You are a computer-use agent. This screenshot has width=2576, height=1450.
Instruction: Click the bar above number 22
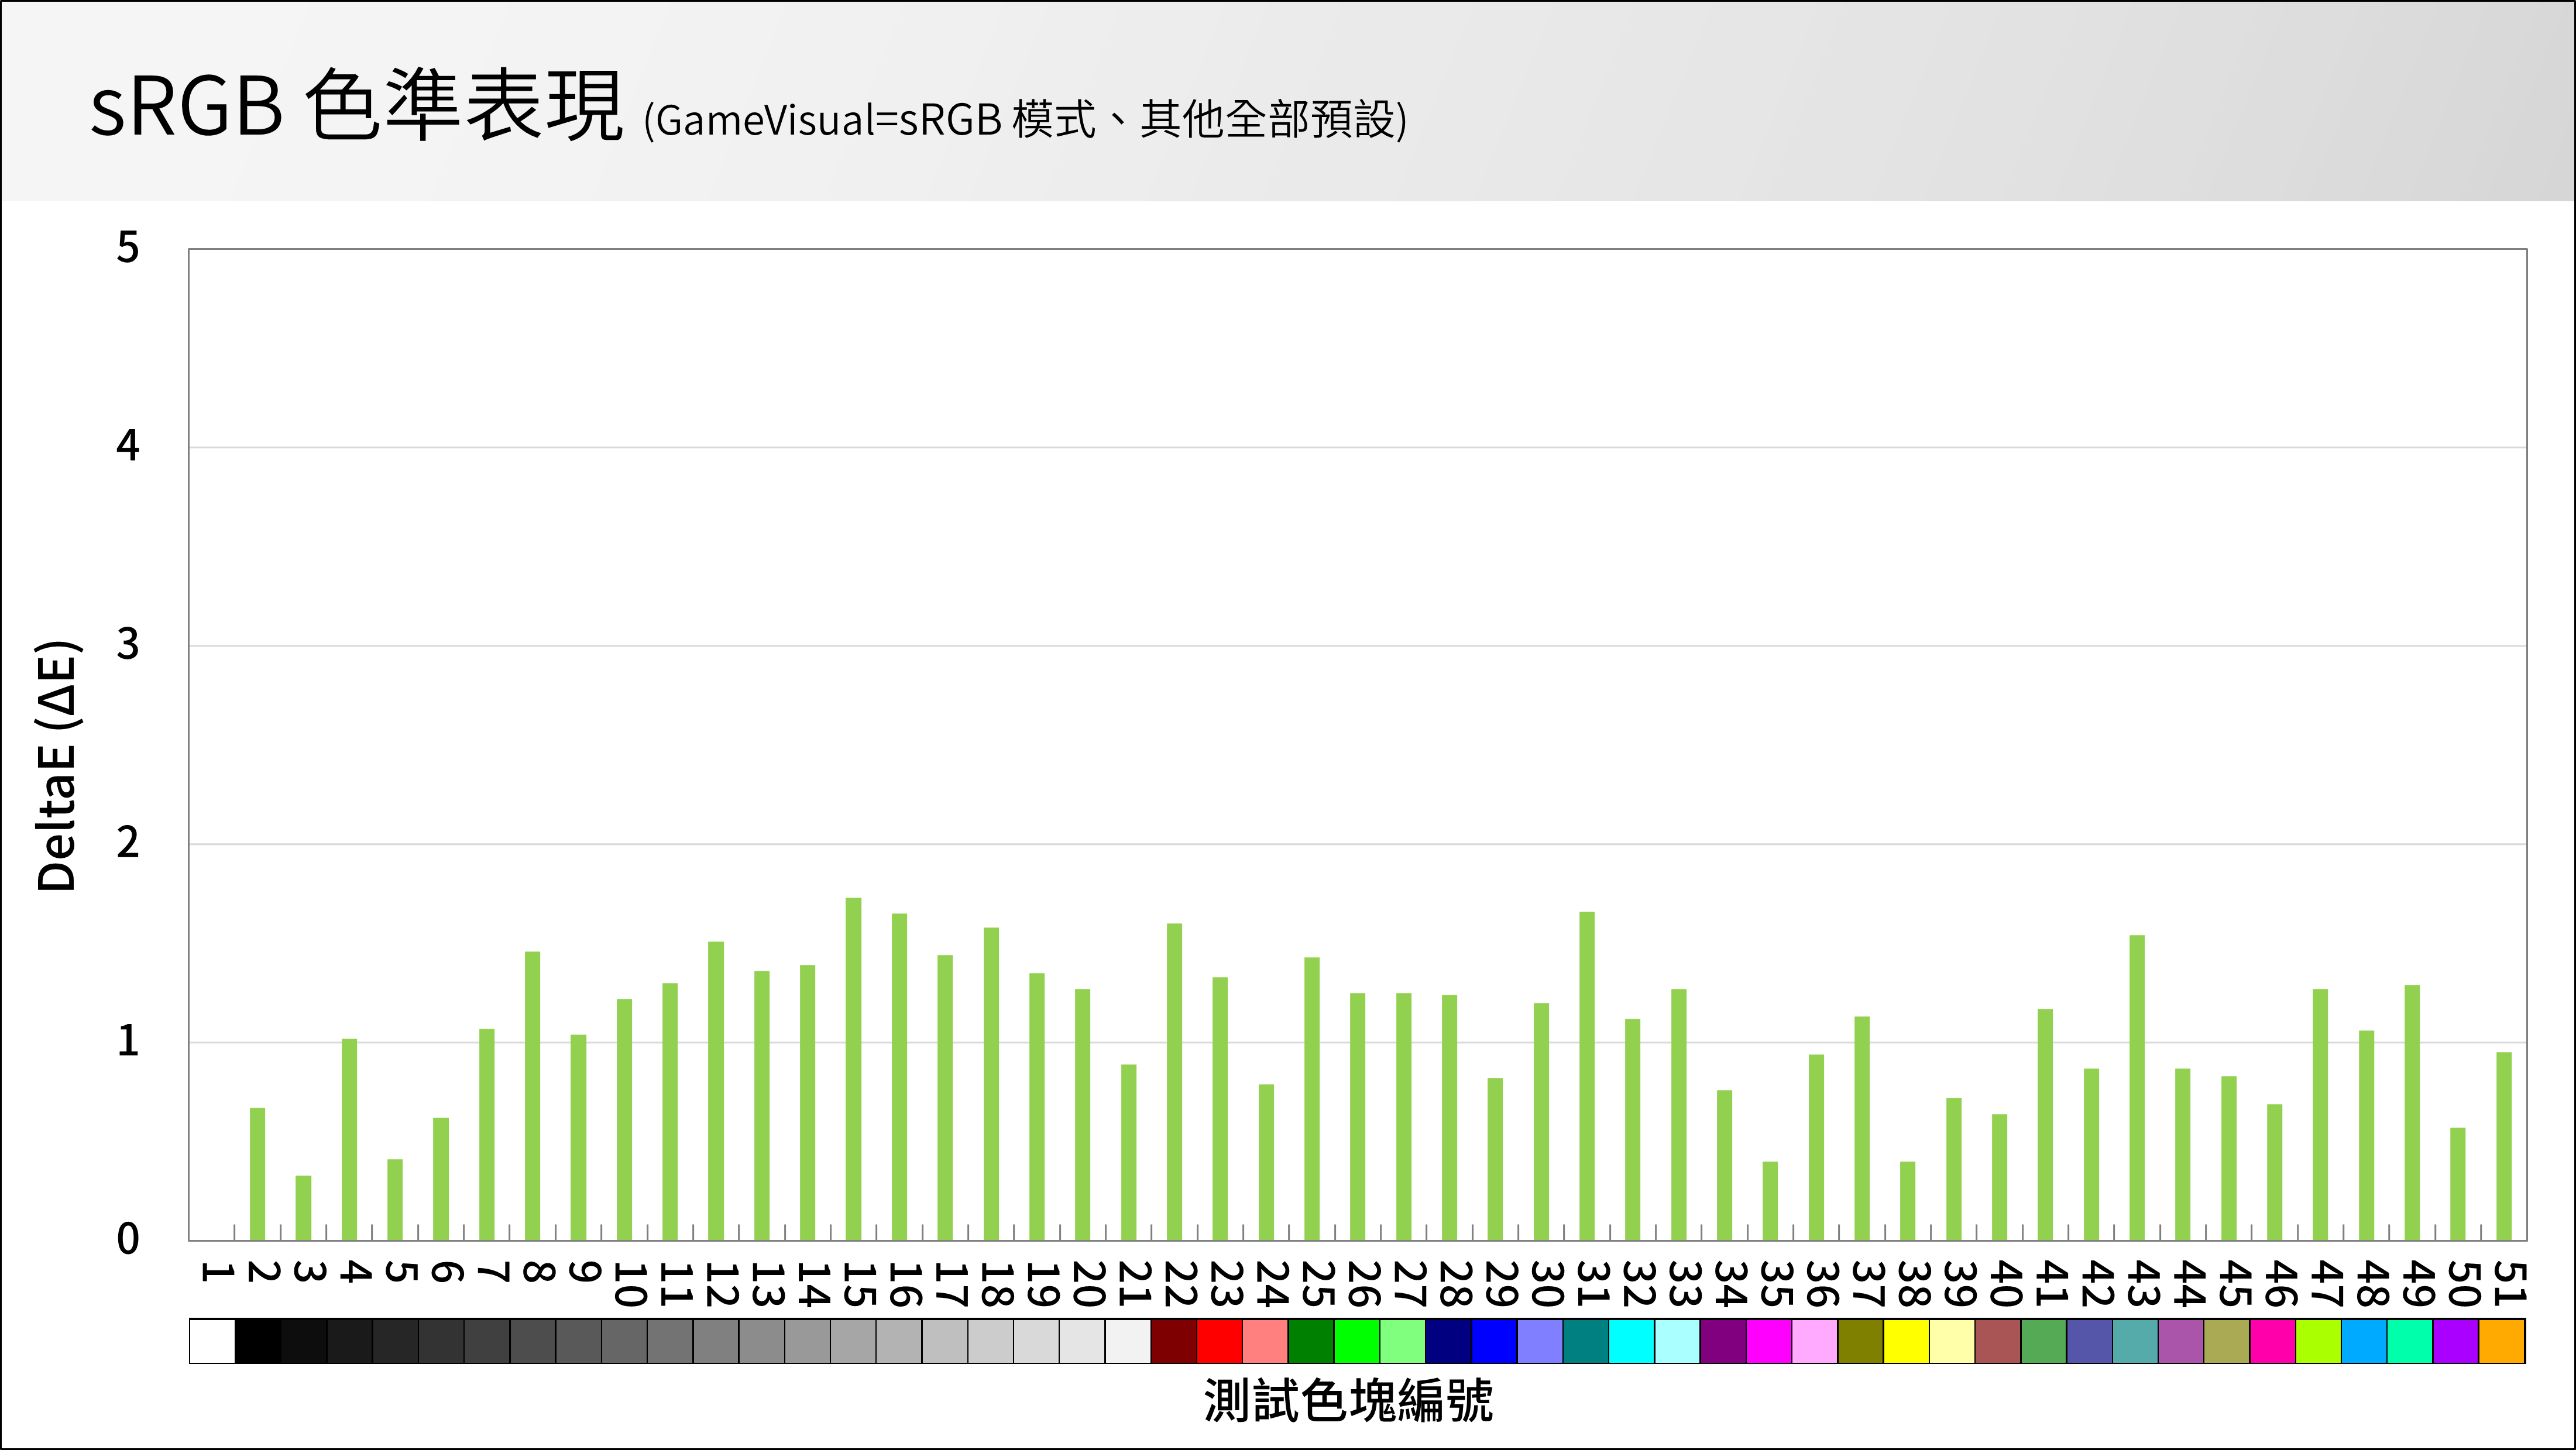(1174, 1082)
